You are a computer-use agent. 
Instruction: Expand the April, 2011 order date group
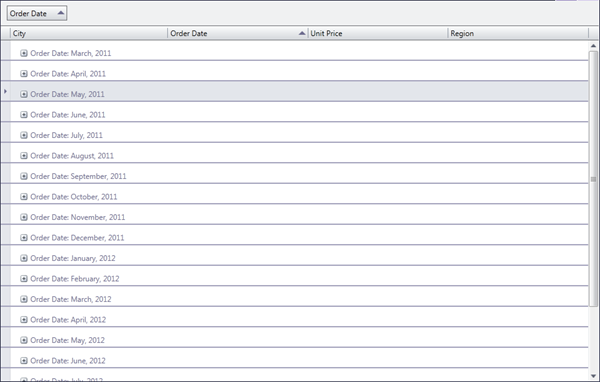click(x=24, y=73)
